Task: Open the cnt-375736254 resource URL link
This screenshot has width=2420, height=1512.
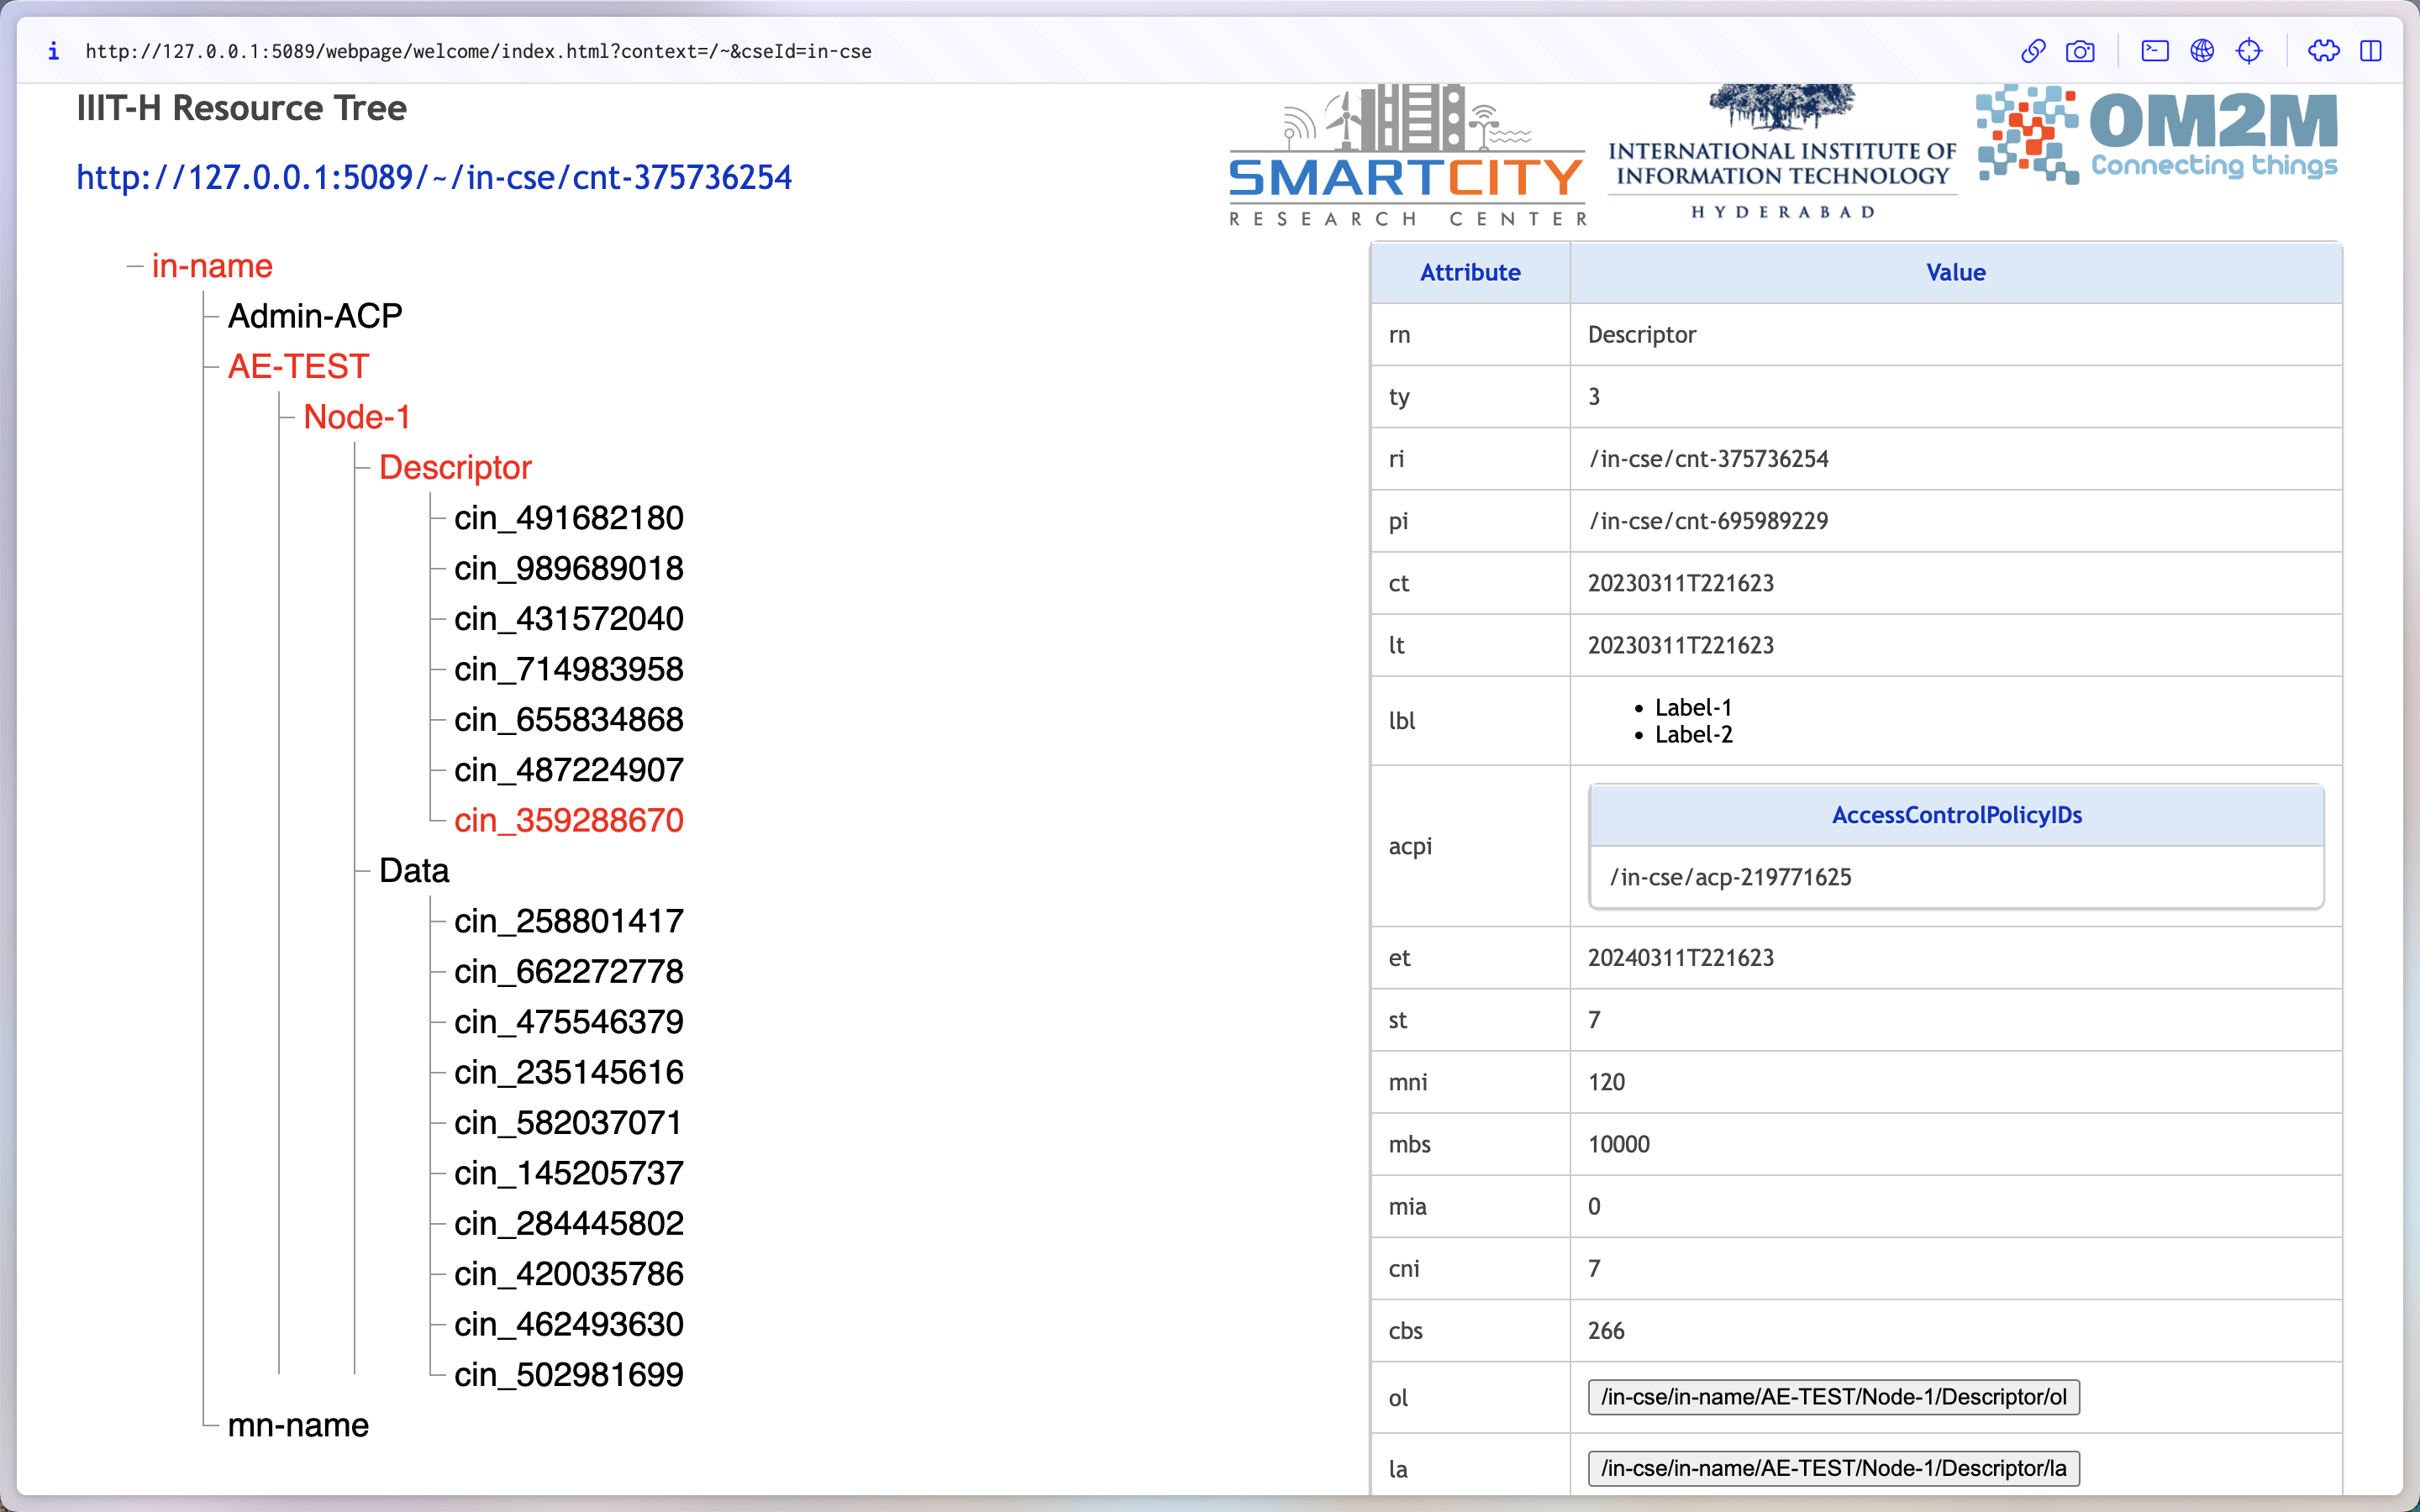Action: tap(434, 177)
